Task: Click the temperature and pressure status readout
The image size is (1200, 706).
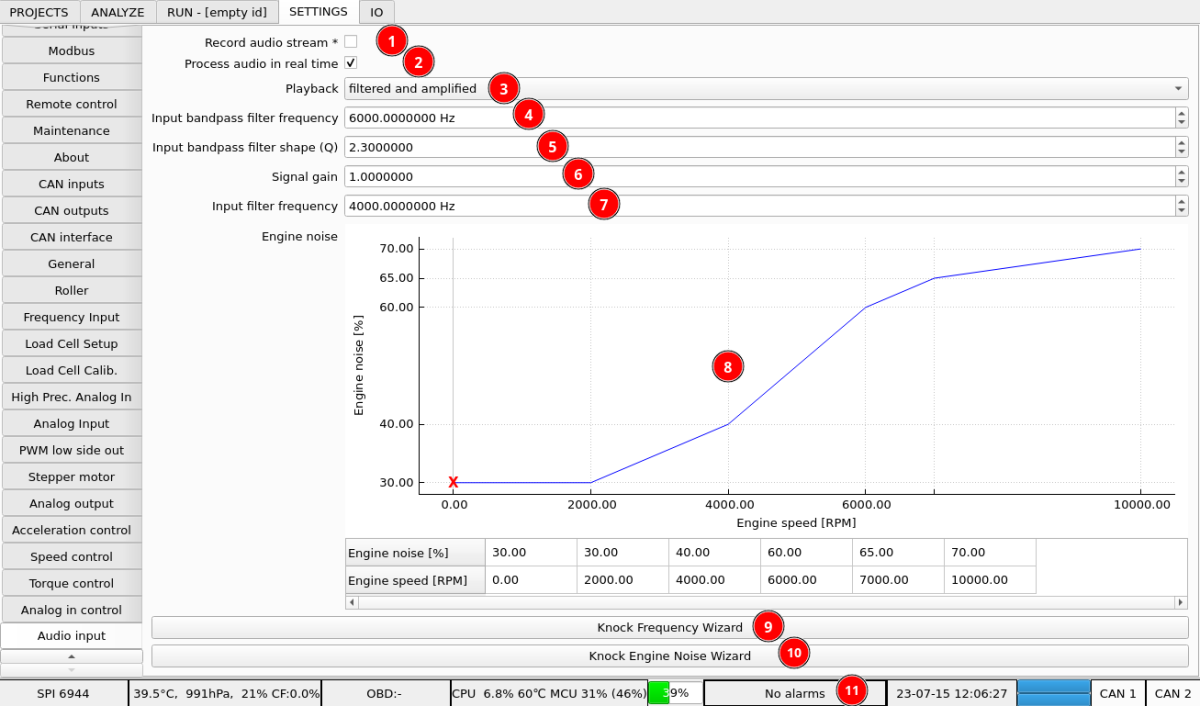Action: click(225, 692)
